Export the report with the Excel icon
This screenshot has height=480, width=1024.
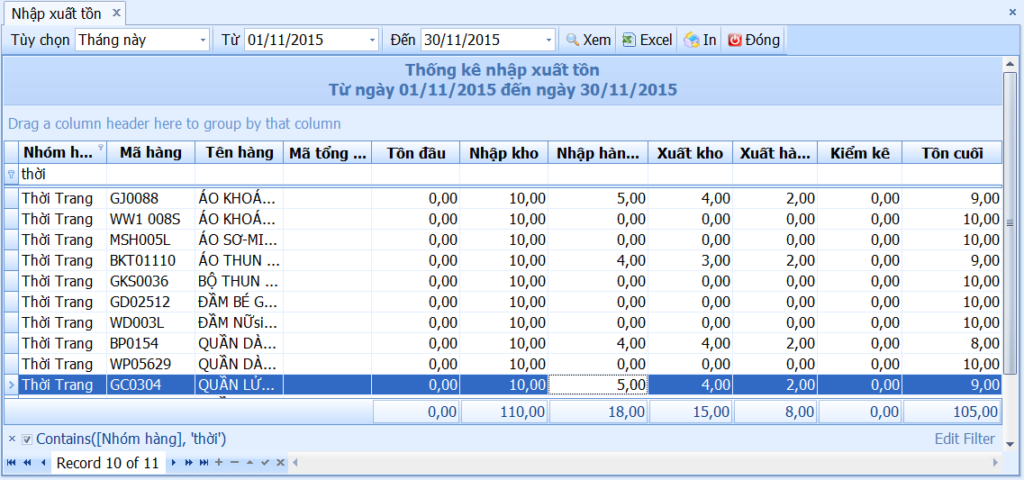point(647,40)
